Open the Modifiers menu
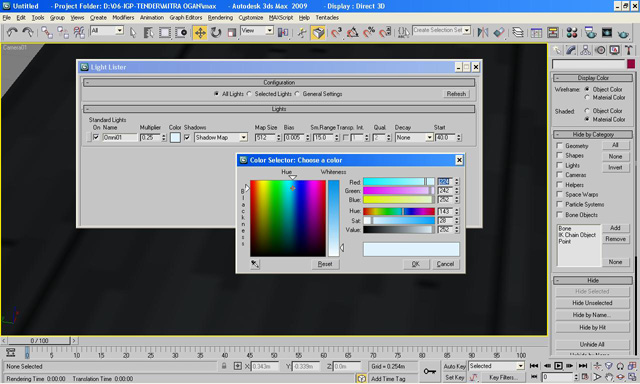Screen dimensions: 640x384 tap(123, 18)
